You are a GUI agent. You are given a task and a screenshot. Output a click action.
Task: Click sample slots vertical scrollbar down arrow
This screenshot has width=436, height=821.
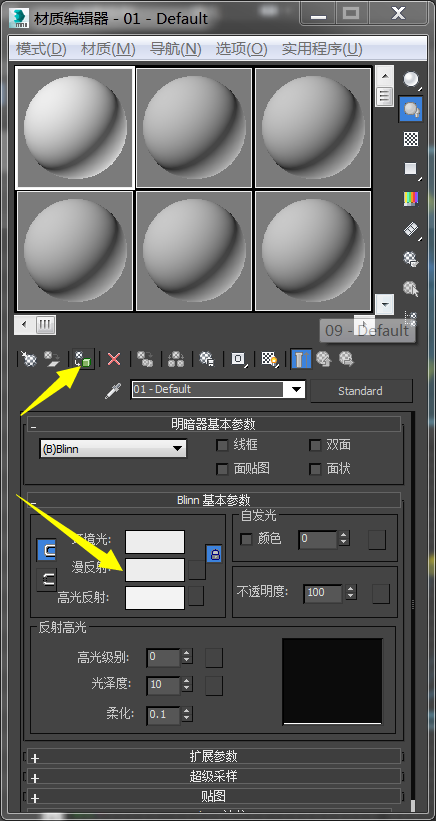tap(385, 304)
